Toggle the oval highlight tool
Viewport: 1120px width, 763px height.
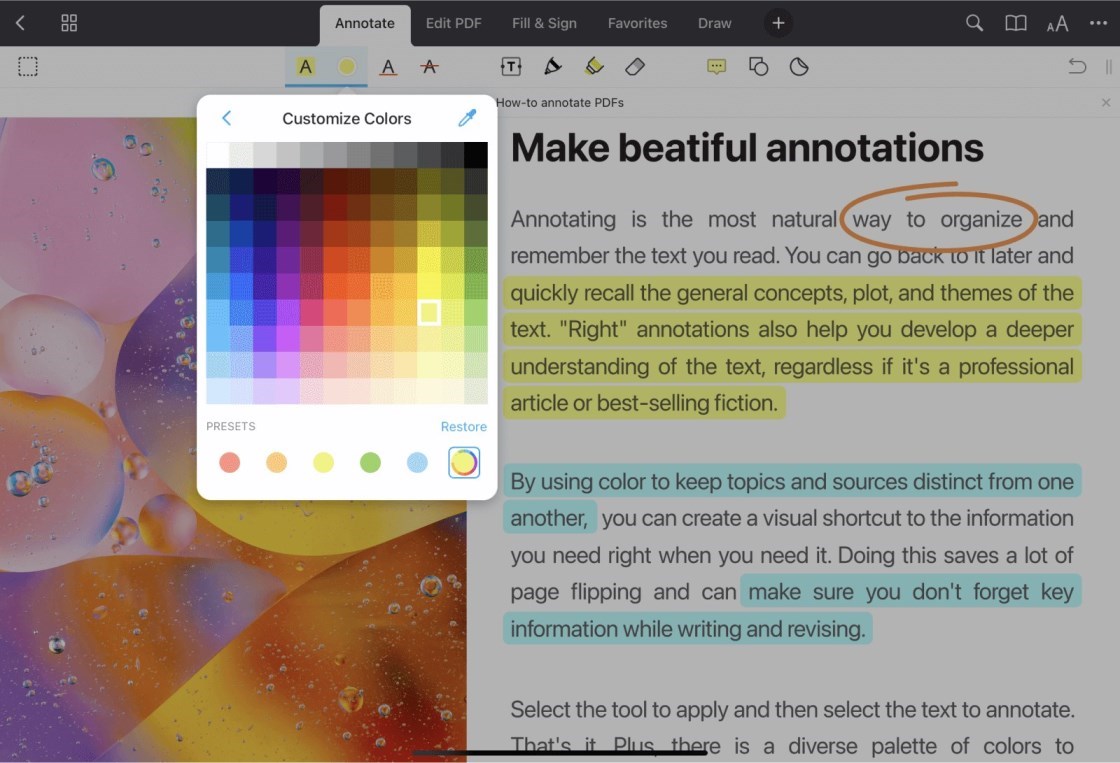(x=348, y=67)
